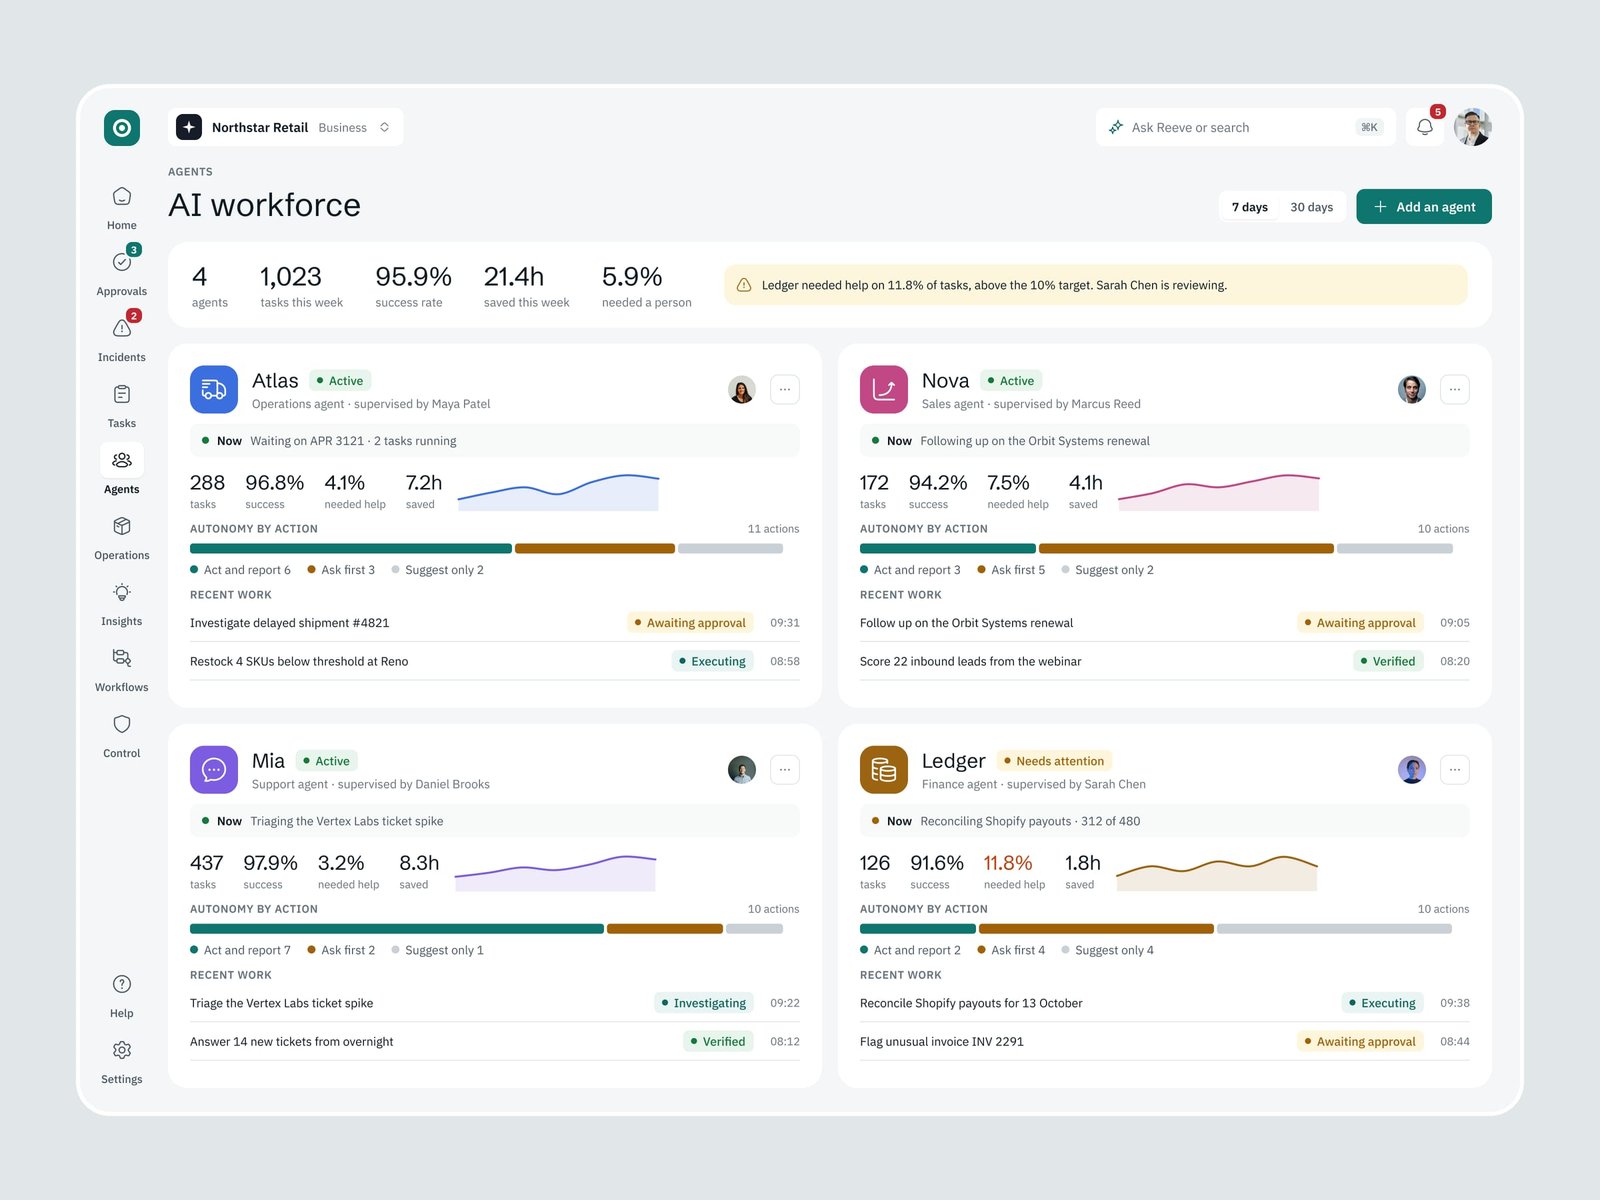Open Marcus Reed's avatar on Nova card
Viewport: 1600px width, 1200px height.
[1412, 390]
